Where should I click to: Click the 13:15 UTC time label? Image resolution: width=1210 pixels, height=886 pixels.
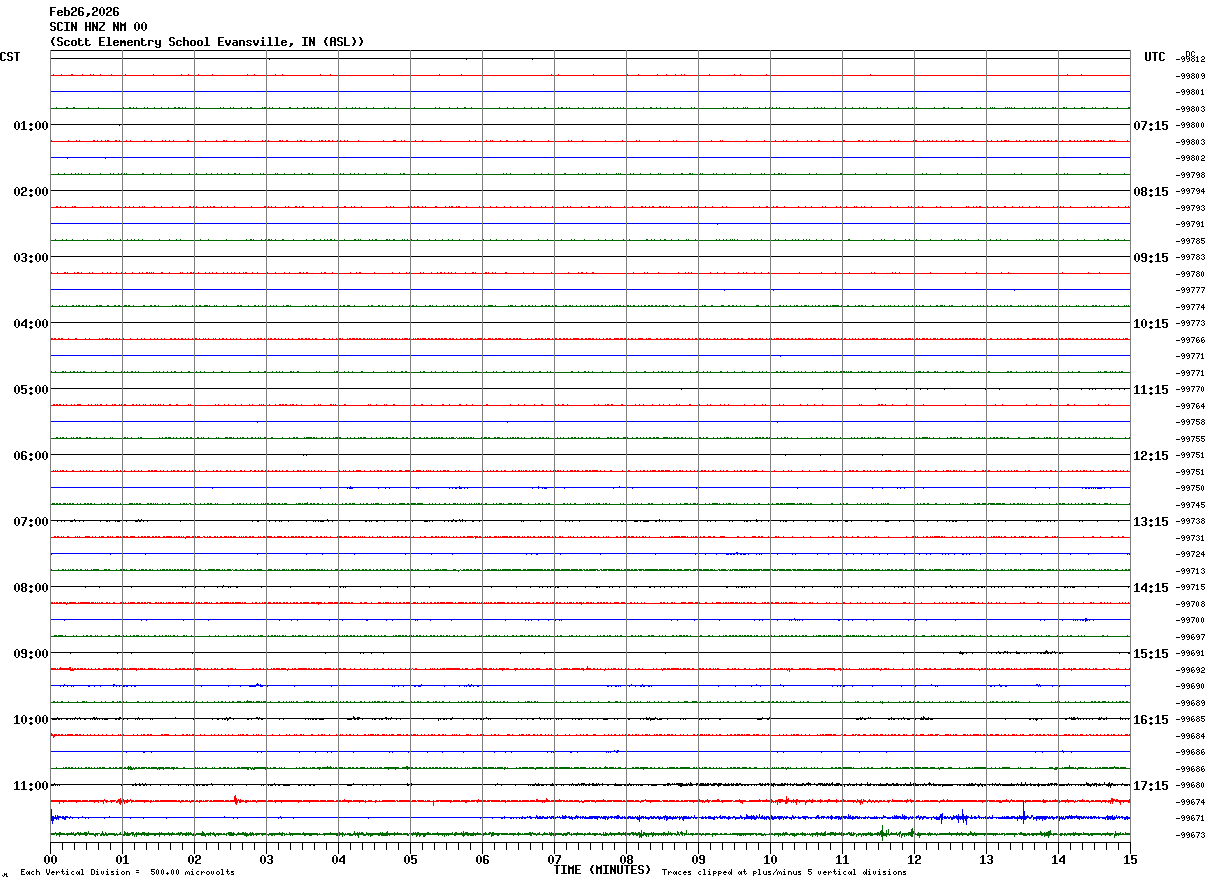point(1150,522)
